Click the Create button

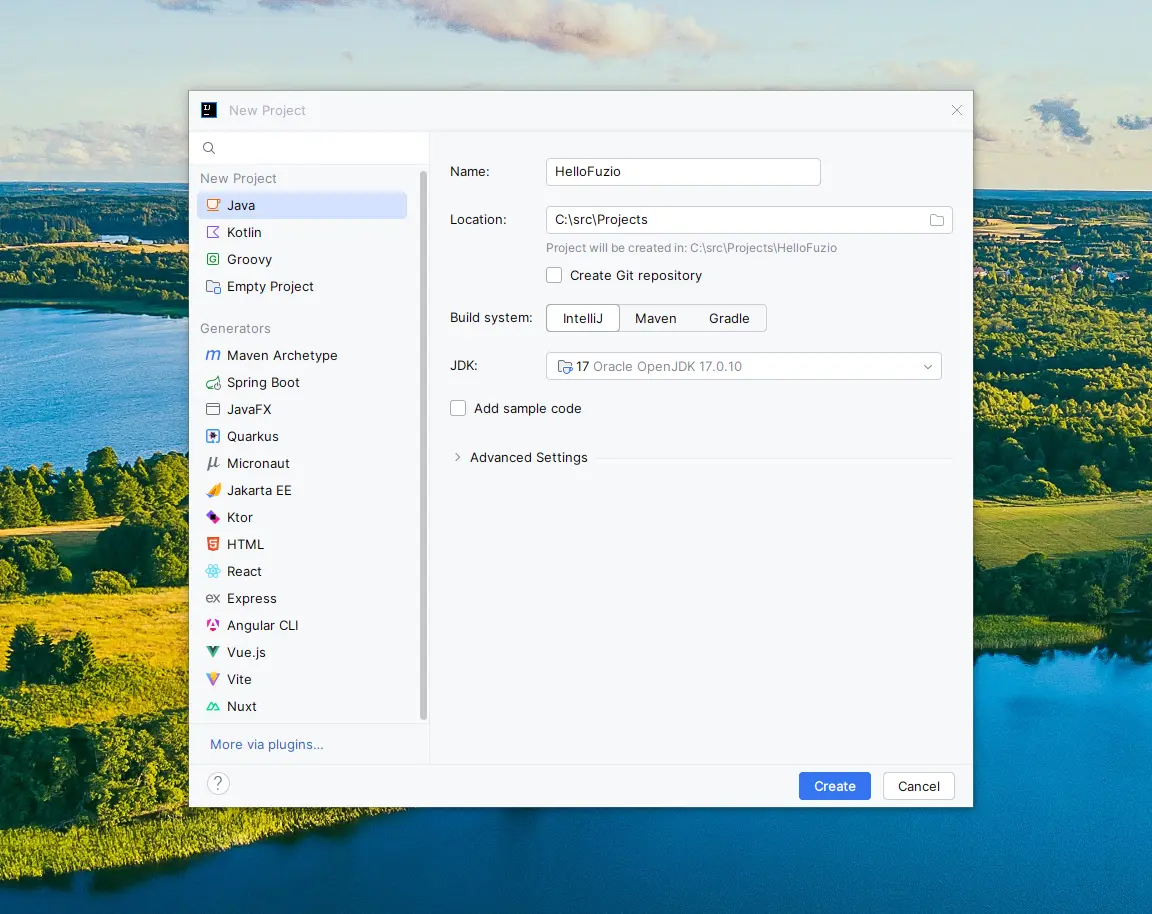835,786
